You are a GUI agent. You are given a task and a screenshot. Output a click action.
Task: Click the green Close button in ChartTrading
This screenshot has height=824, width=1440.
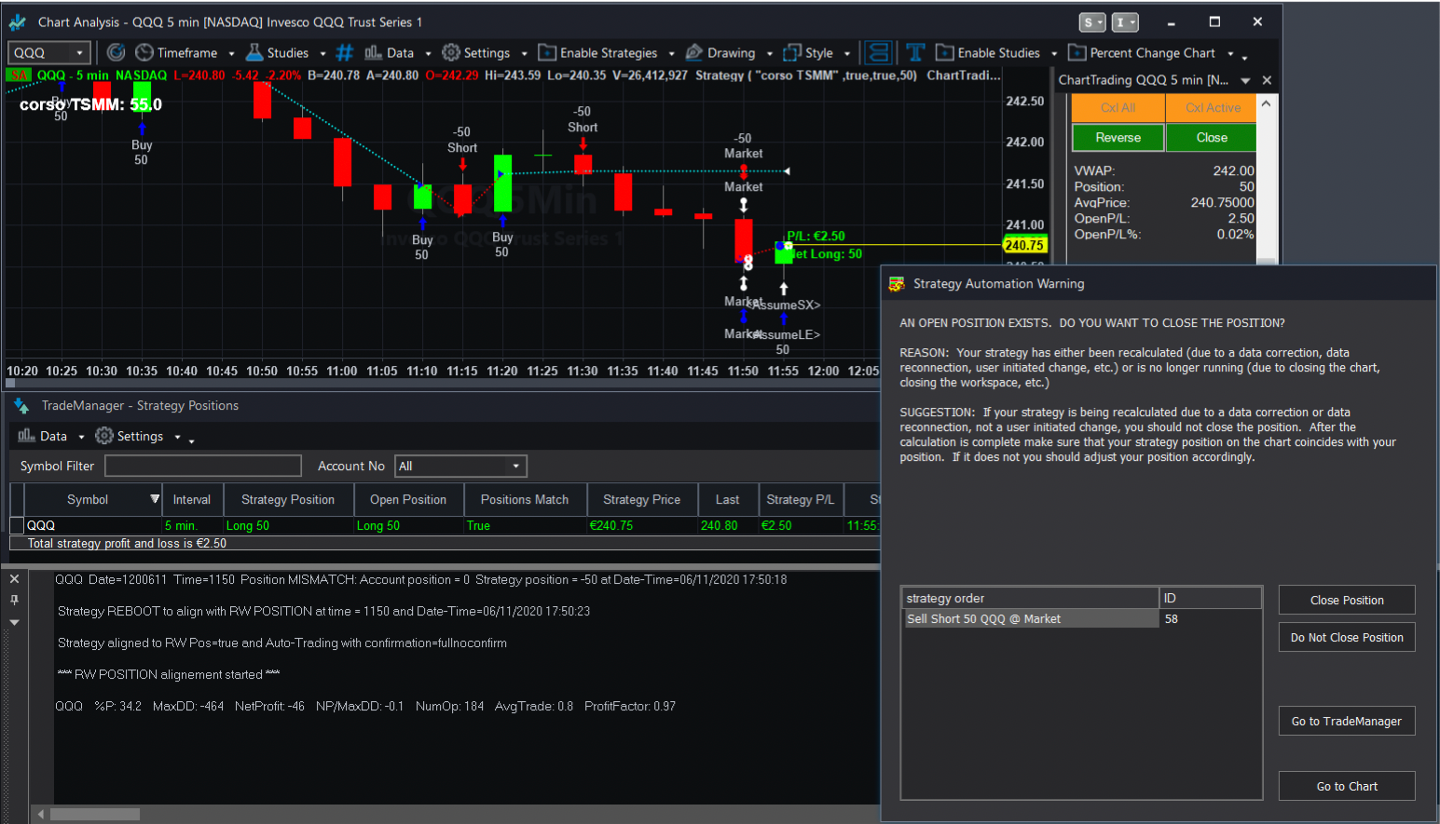tap(1211, 138)
